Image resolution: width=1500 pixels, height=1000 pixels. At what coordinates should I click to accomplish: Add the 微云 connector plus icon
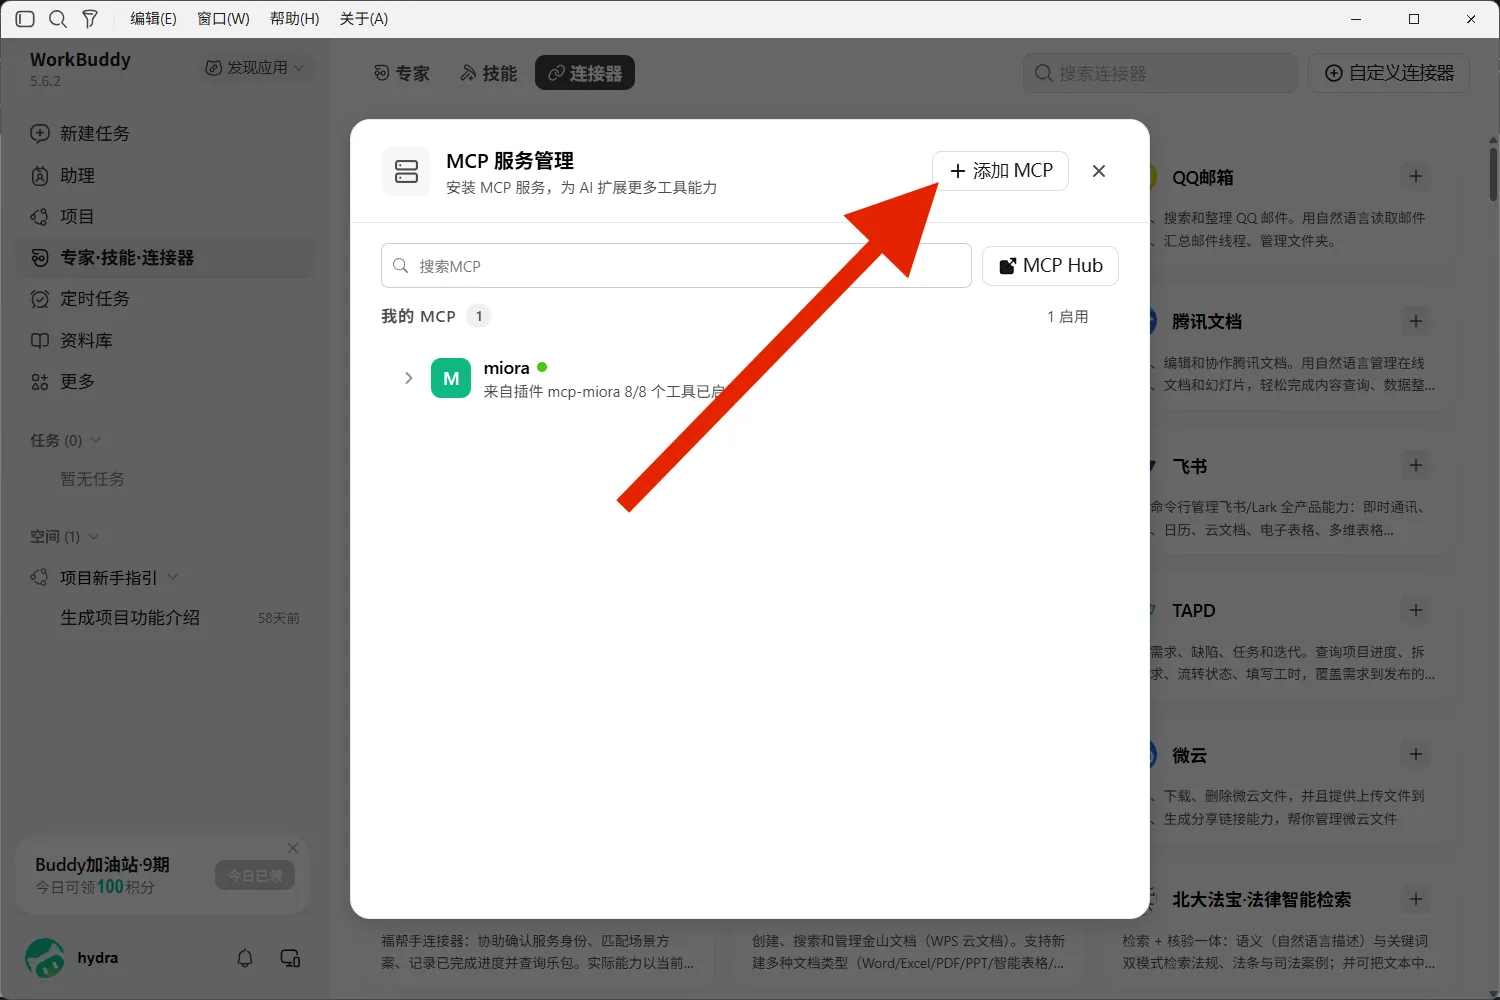(x=1416, y=754)
